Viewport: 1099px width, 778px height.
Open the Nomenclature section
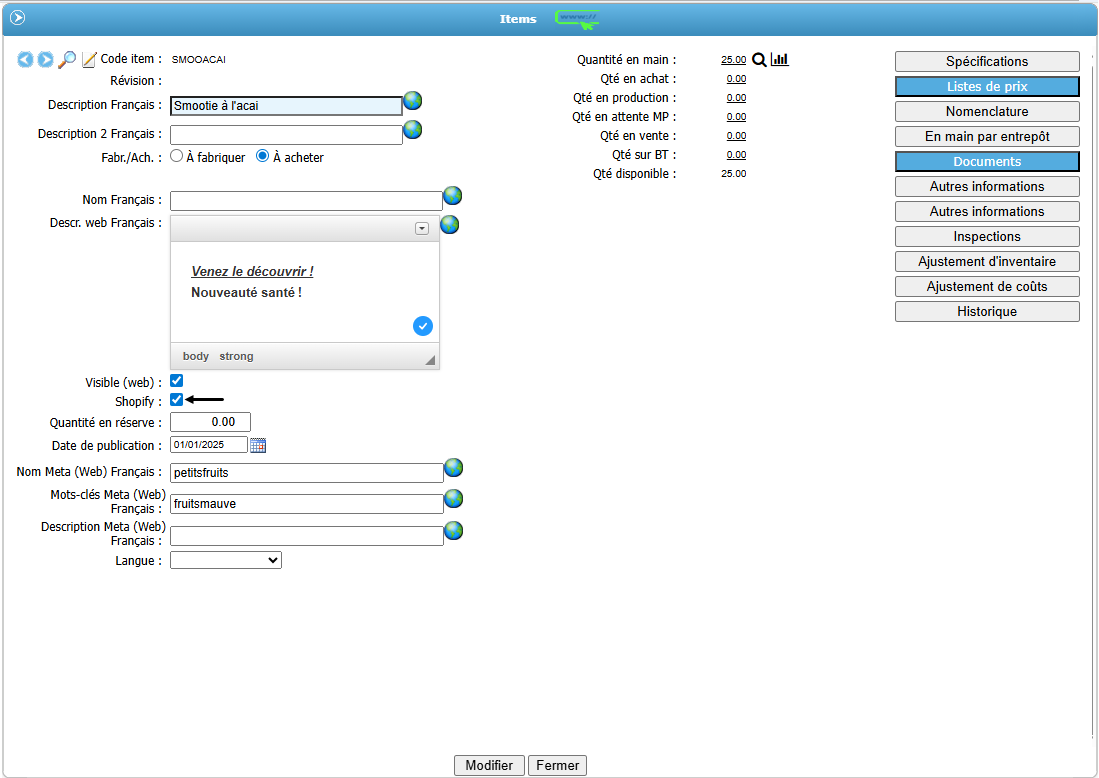(987, 112)
